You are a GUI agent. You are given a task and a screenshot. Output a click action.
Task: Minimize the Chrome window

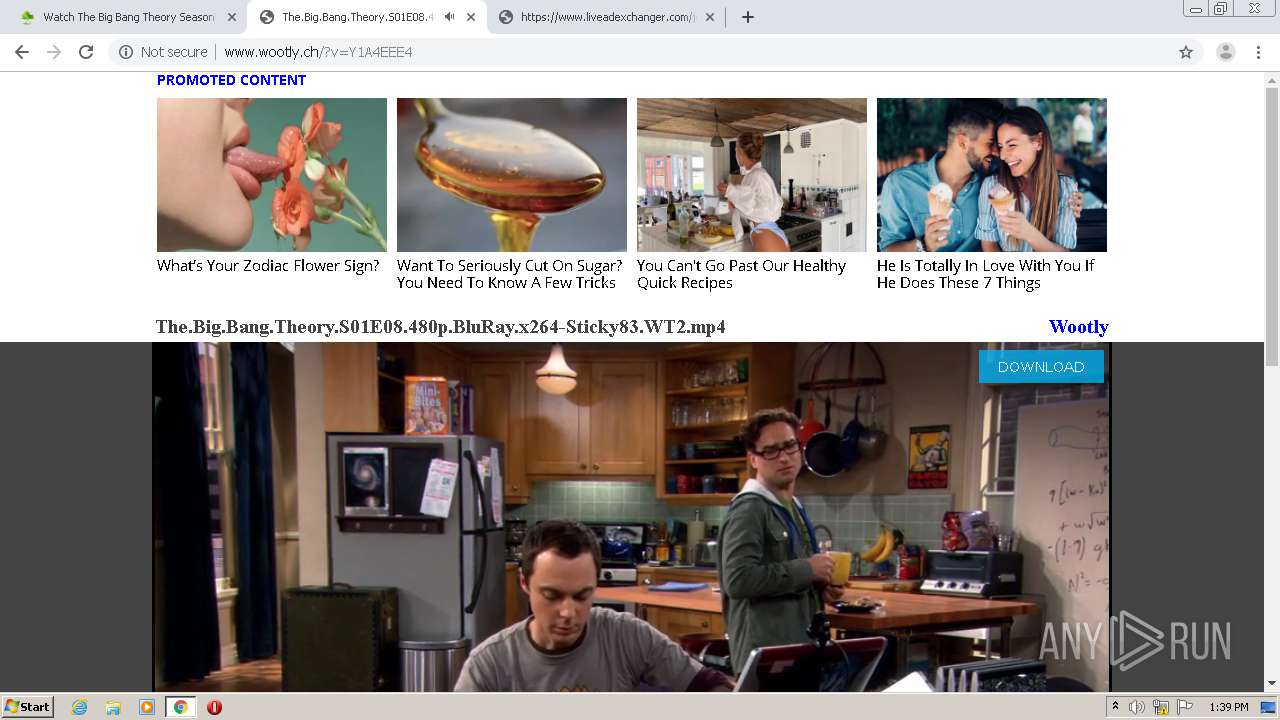click(1195, 9)
